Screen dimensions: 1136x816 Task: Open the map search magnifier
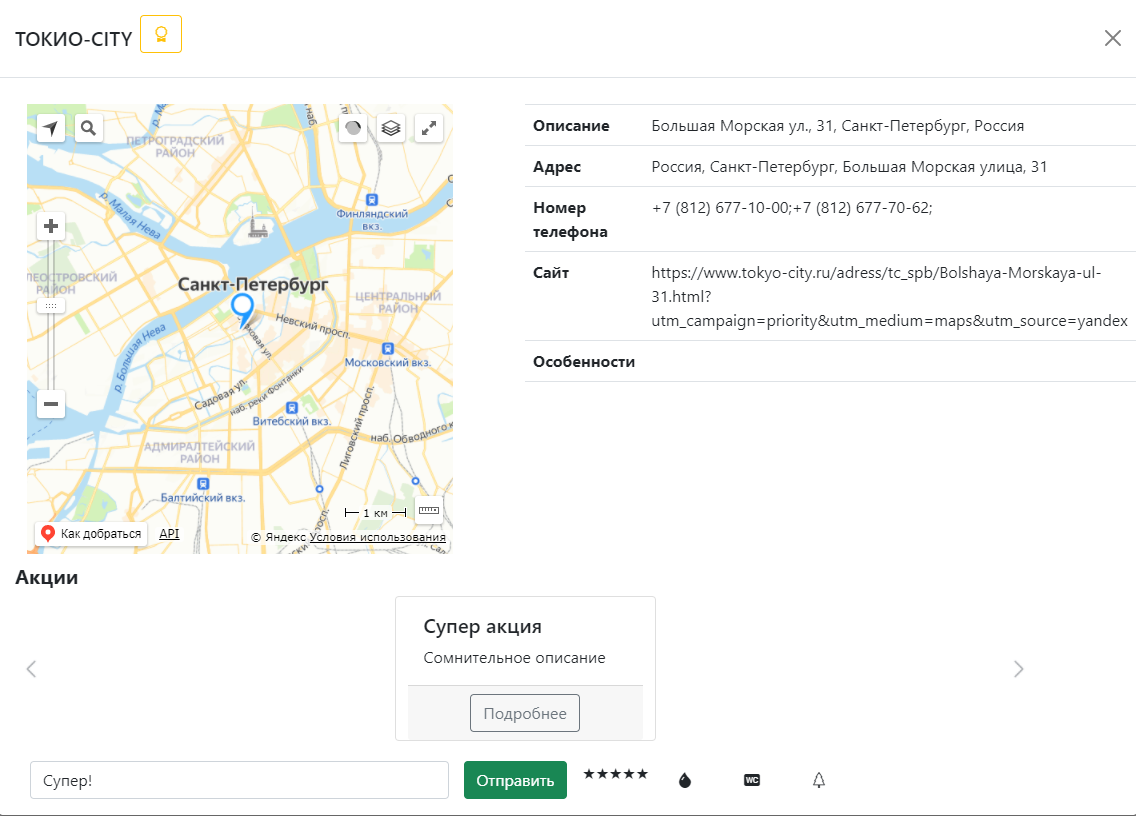pyautogui.click(x=88, y=128)
